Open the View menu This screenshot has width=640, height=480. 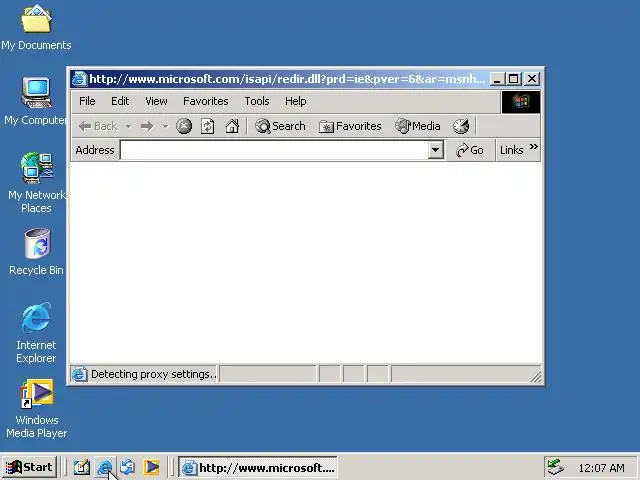(x=156, y=101)
